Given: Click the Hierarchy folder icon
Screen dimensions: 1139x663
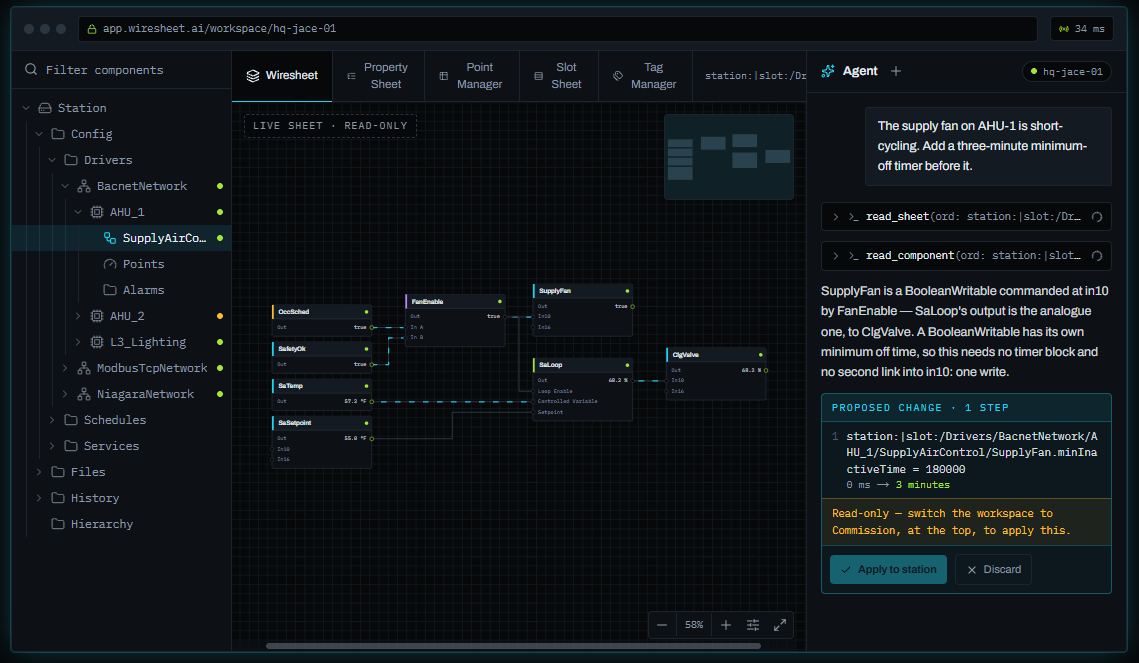Looking at the screenshot, I should [57, 524].
